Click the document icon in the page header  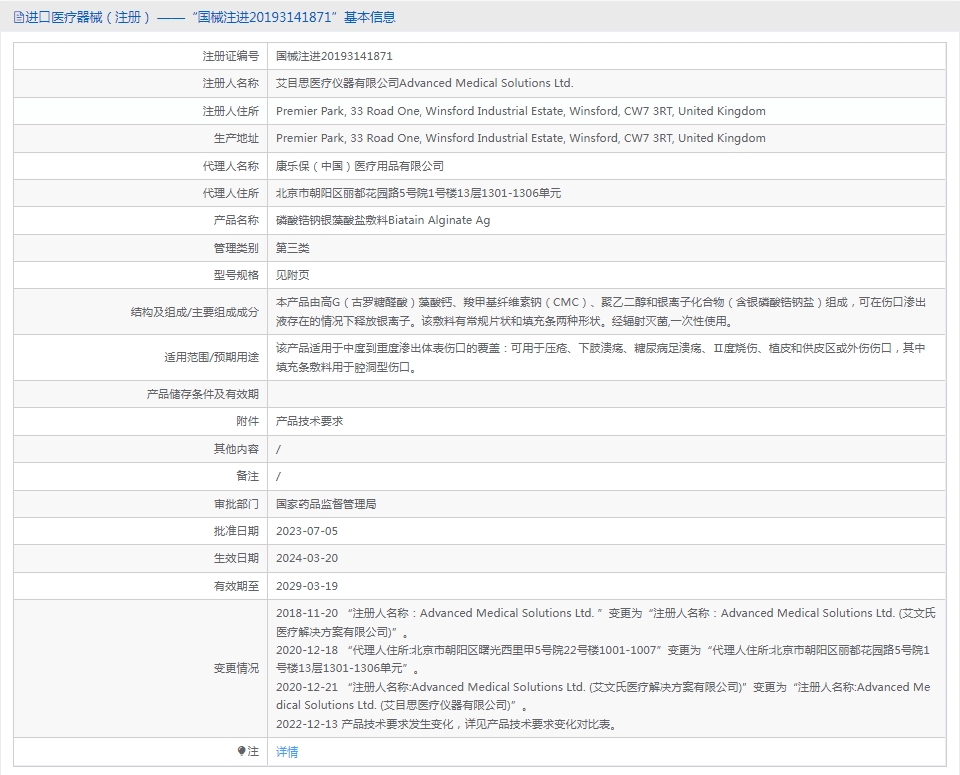pos(18,17)
